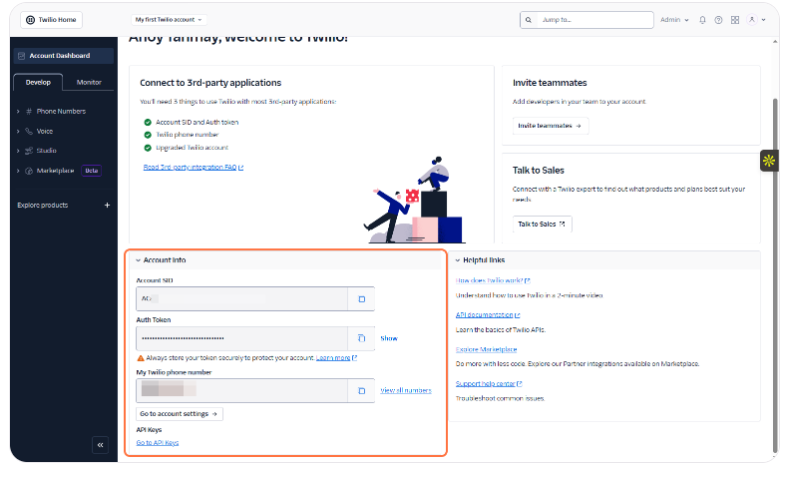Open the Admin dropdown menu
793x499 pixels.
tap(674, 20)
